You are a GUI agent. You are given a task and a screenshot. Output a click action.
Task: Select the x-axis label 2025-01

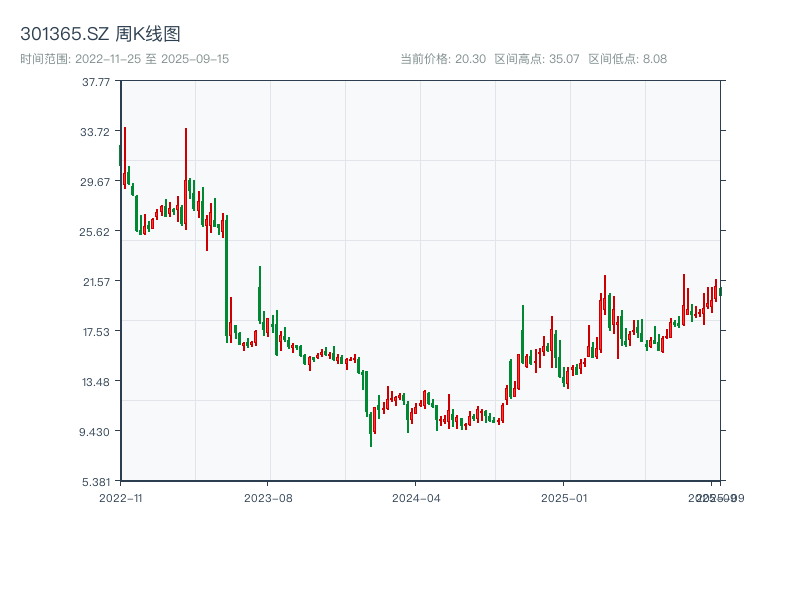pyautogui.click(x=564, y=498)
